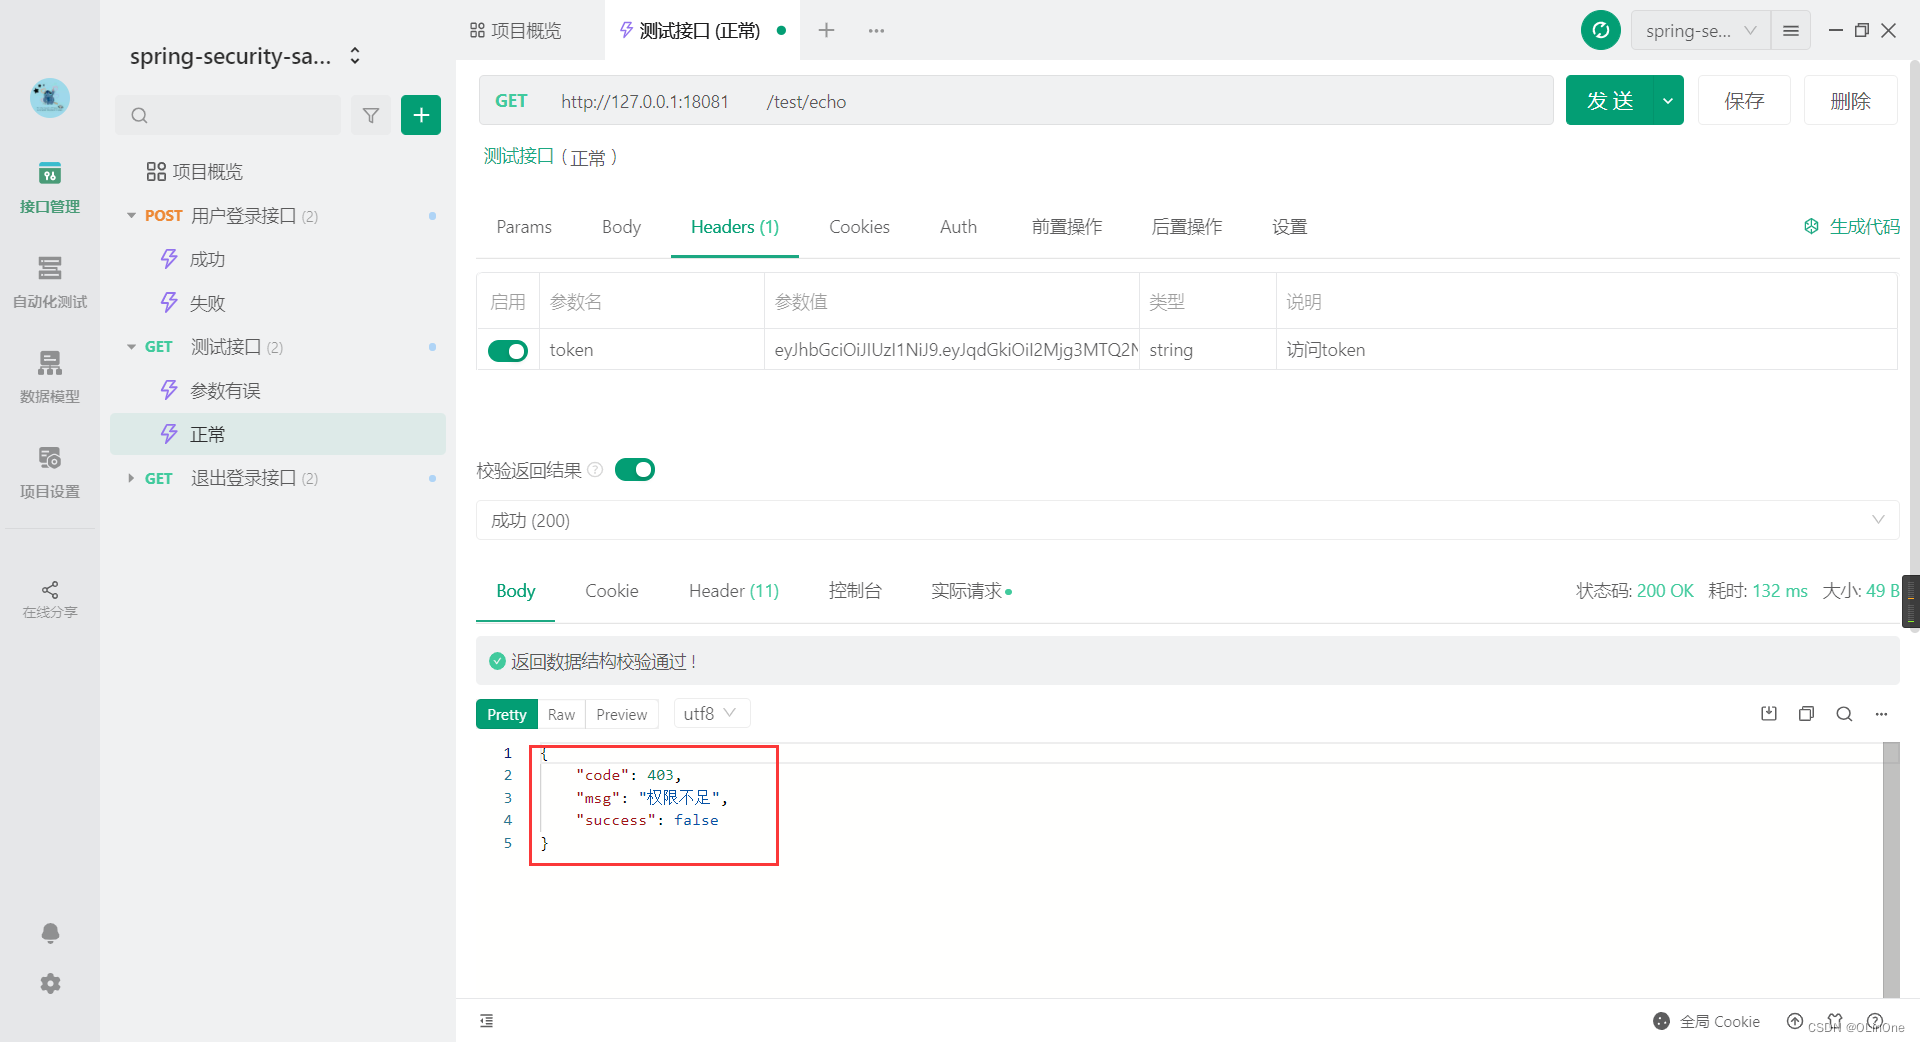Click inside the request URL input field

pos(1000,100)
